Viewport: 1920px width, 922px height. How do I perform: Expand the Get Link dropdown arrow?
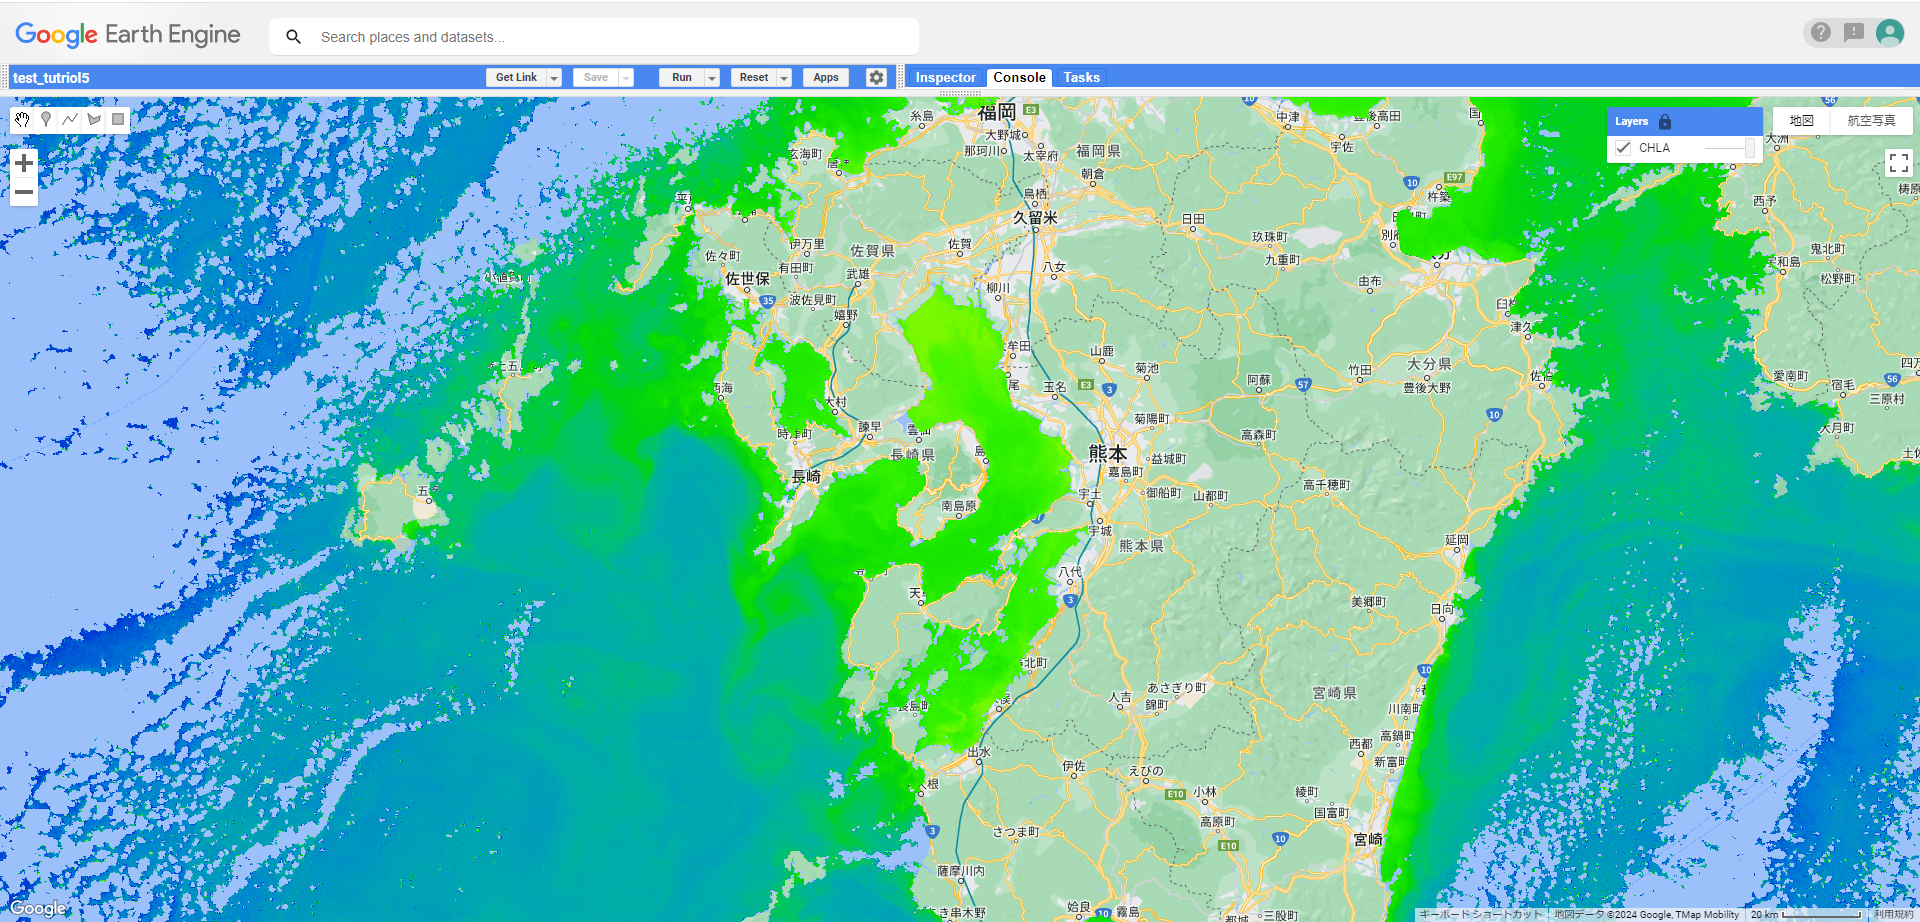tap(554, 78)
